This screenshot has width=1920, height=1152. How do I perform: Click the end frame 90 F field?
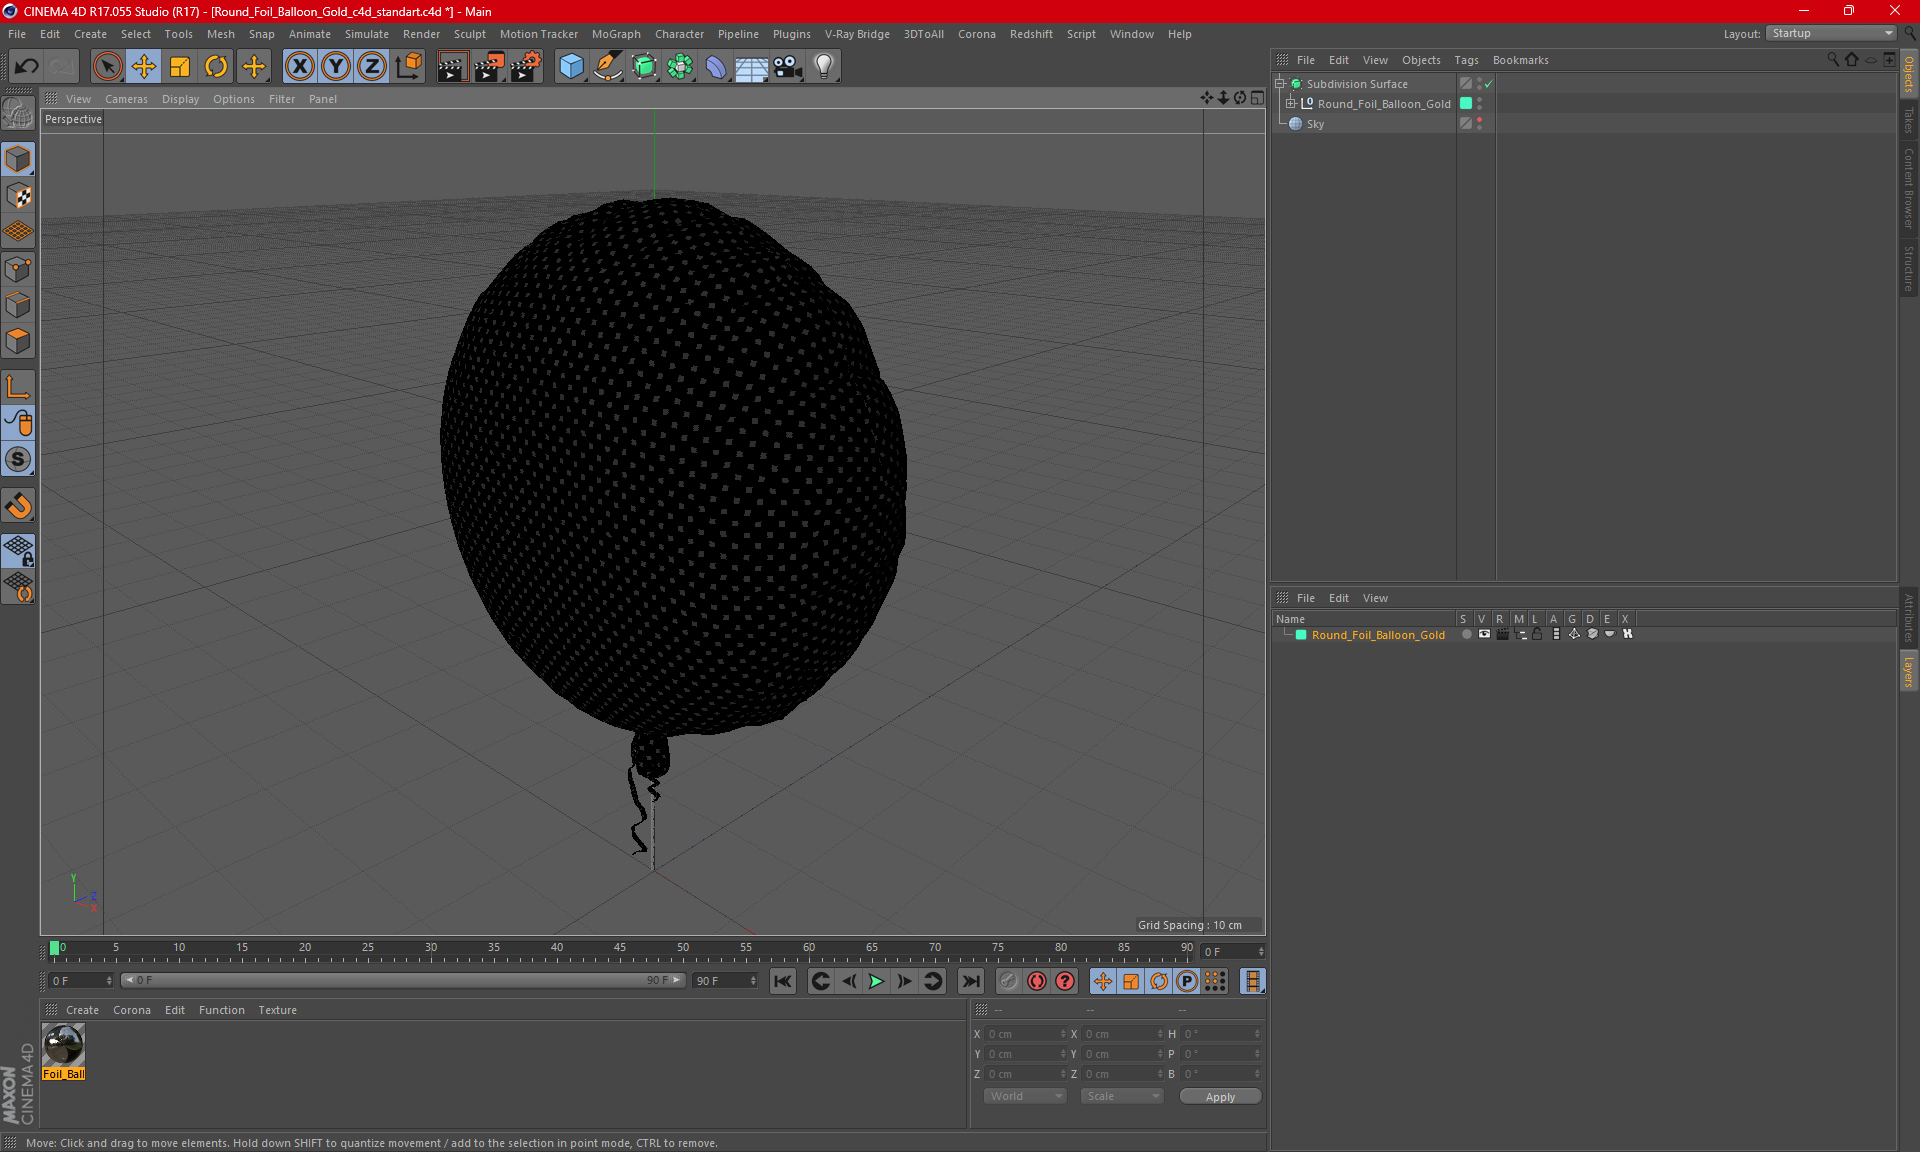725,981
